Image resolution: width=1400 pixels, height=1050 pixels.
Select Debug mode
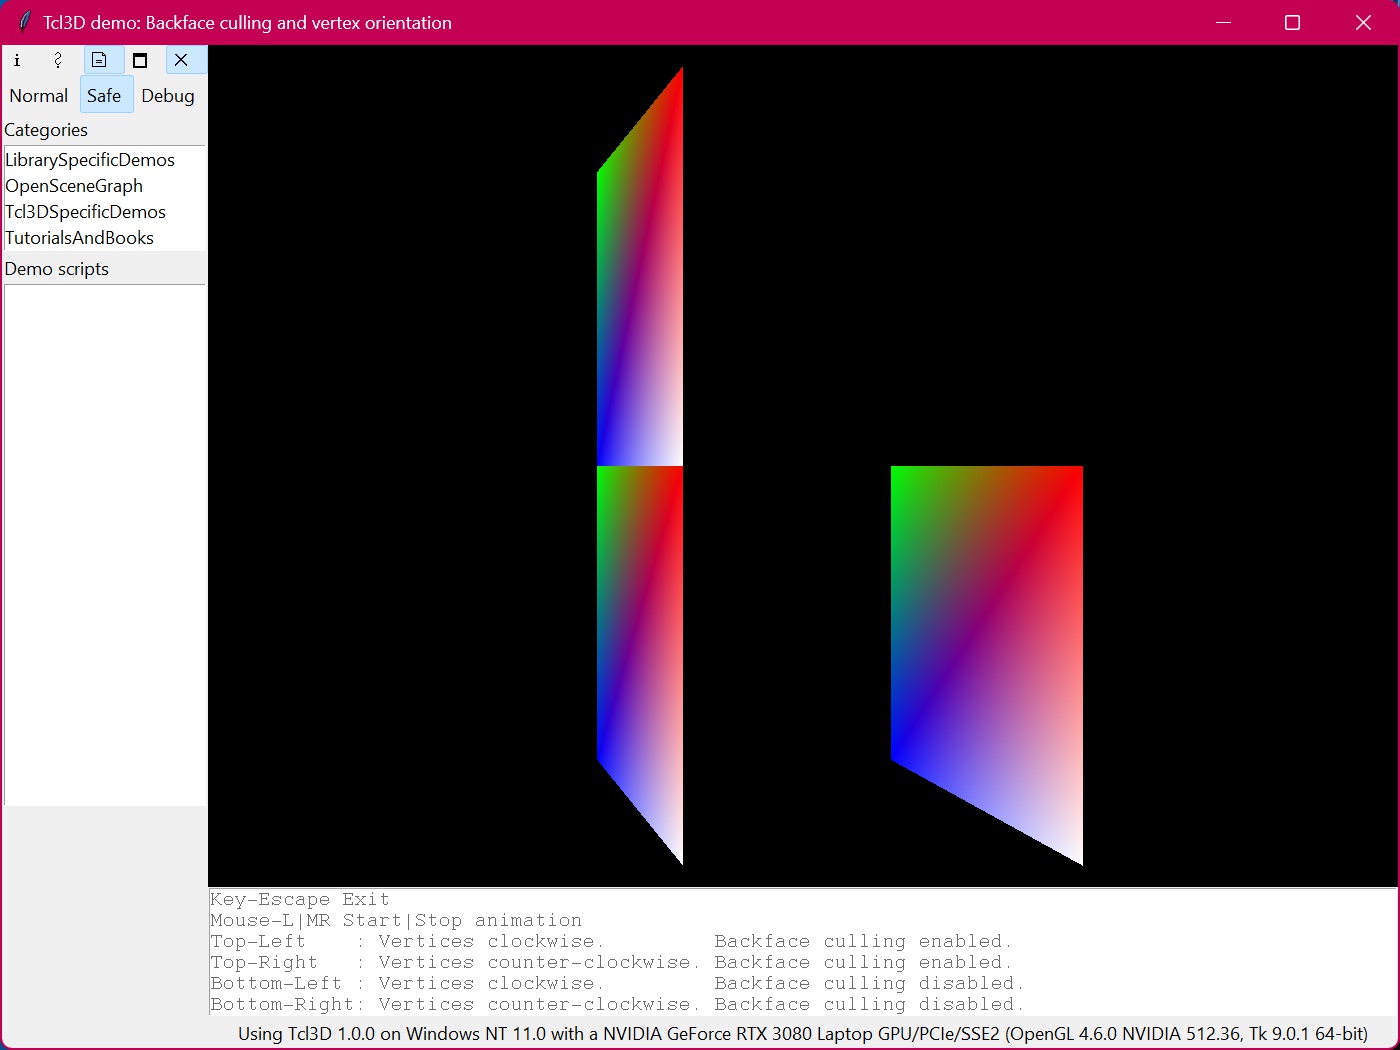(168, 96)
